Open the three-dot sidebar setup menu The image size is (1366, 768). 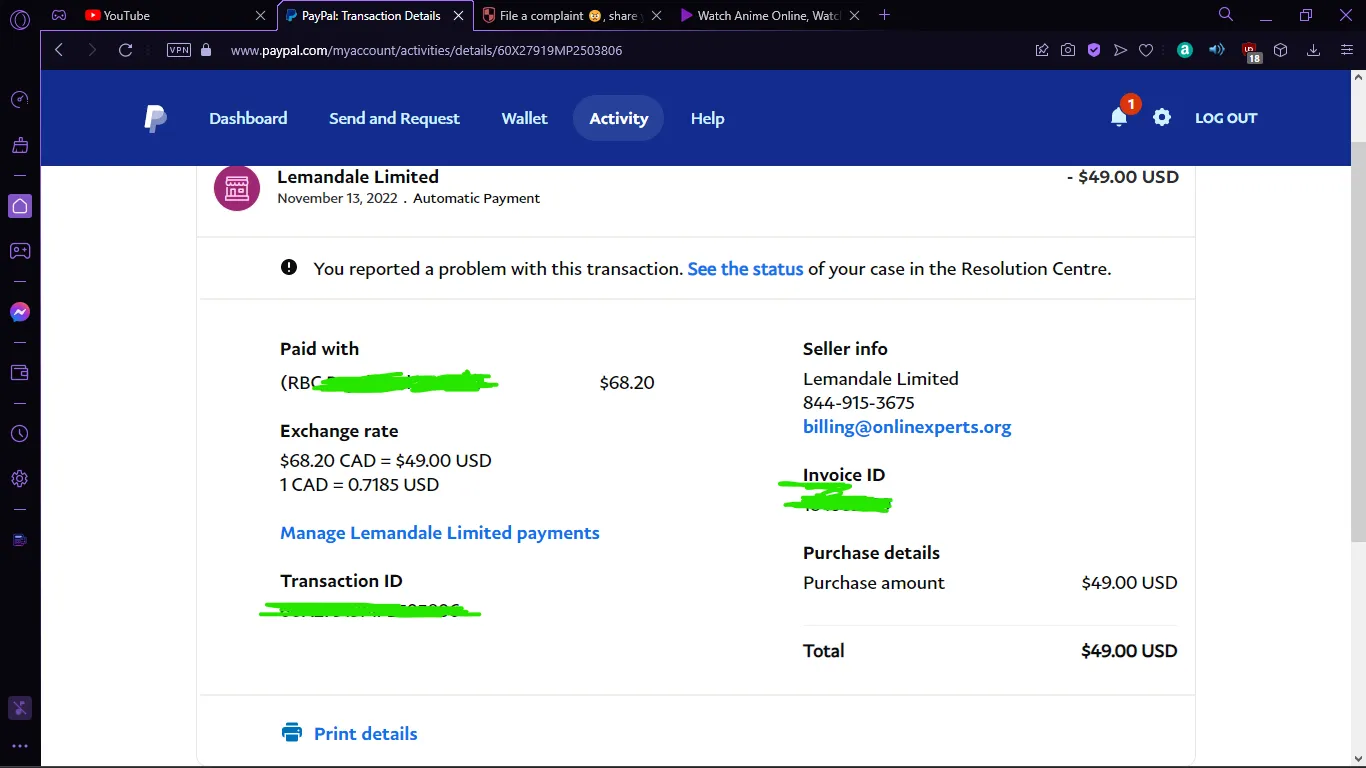(20, 746)
